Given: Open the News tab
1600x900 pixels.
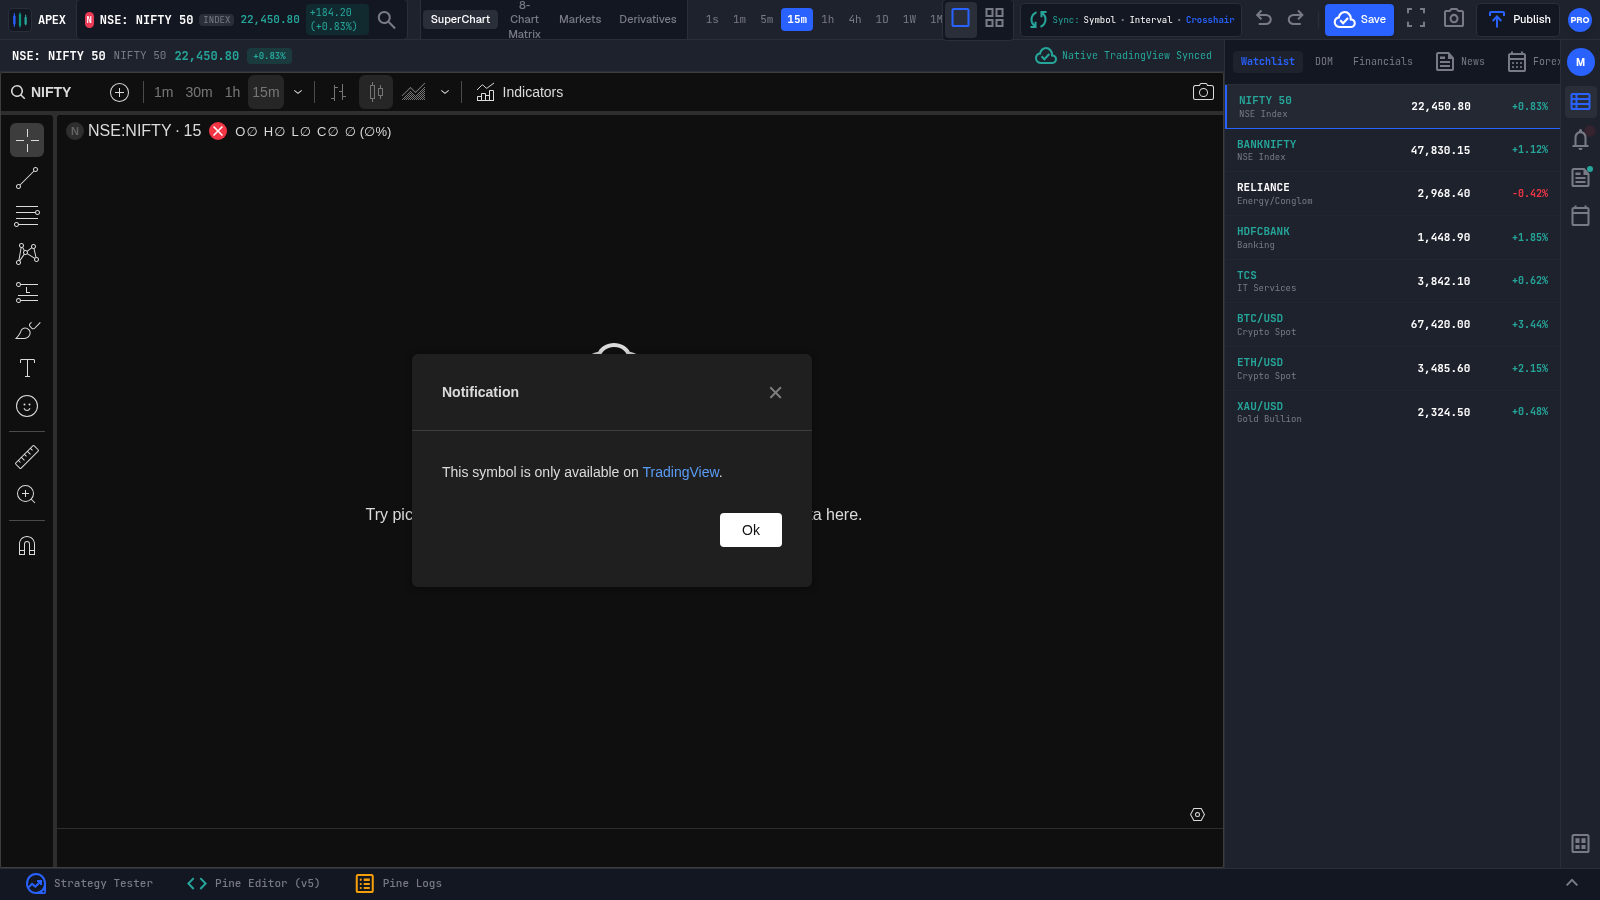Looking at the screenshot, I should pyautogui.click(x=1460, y=62).
